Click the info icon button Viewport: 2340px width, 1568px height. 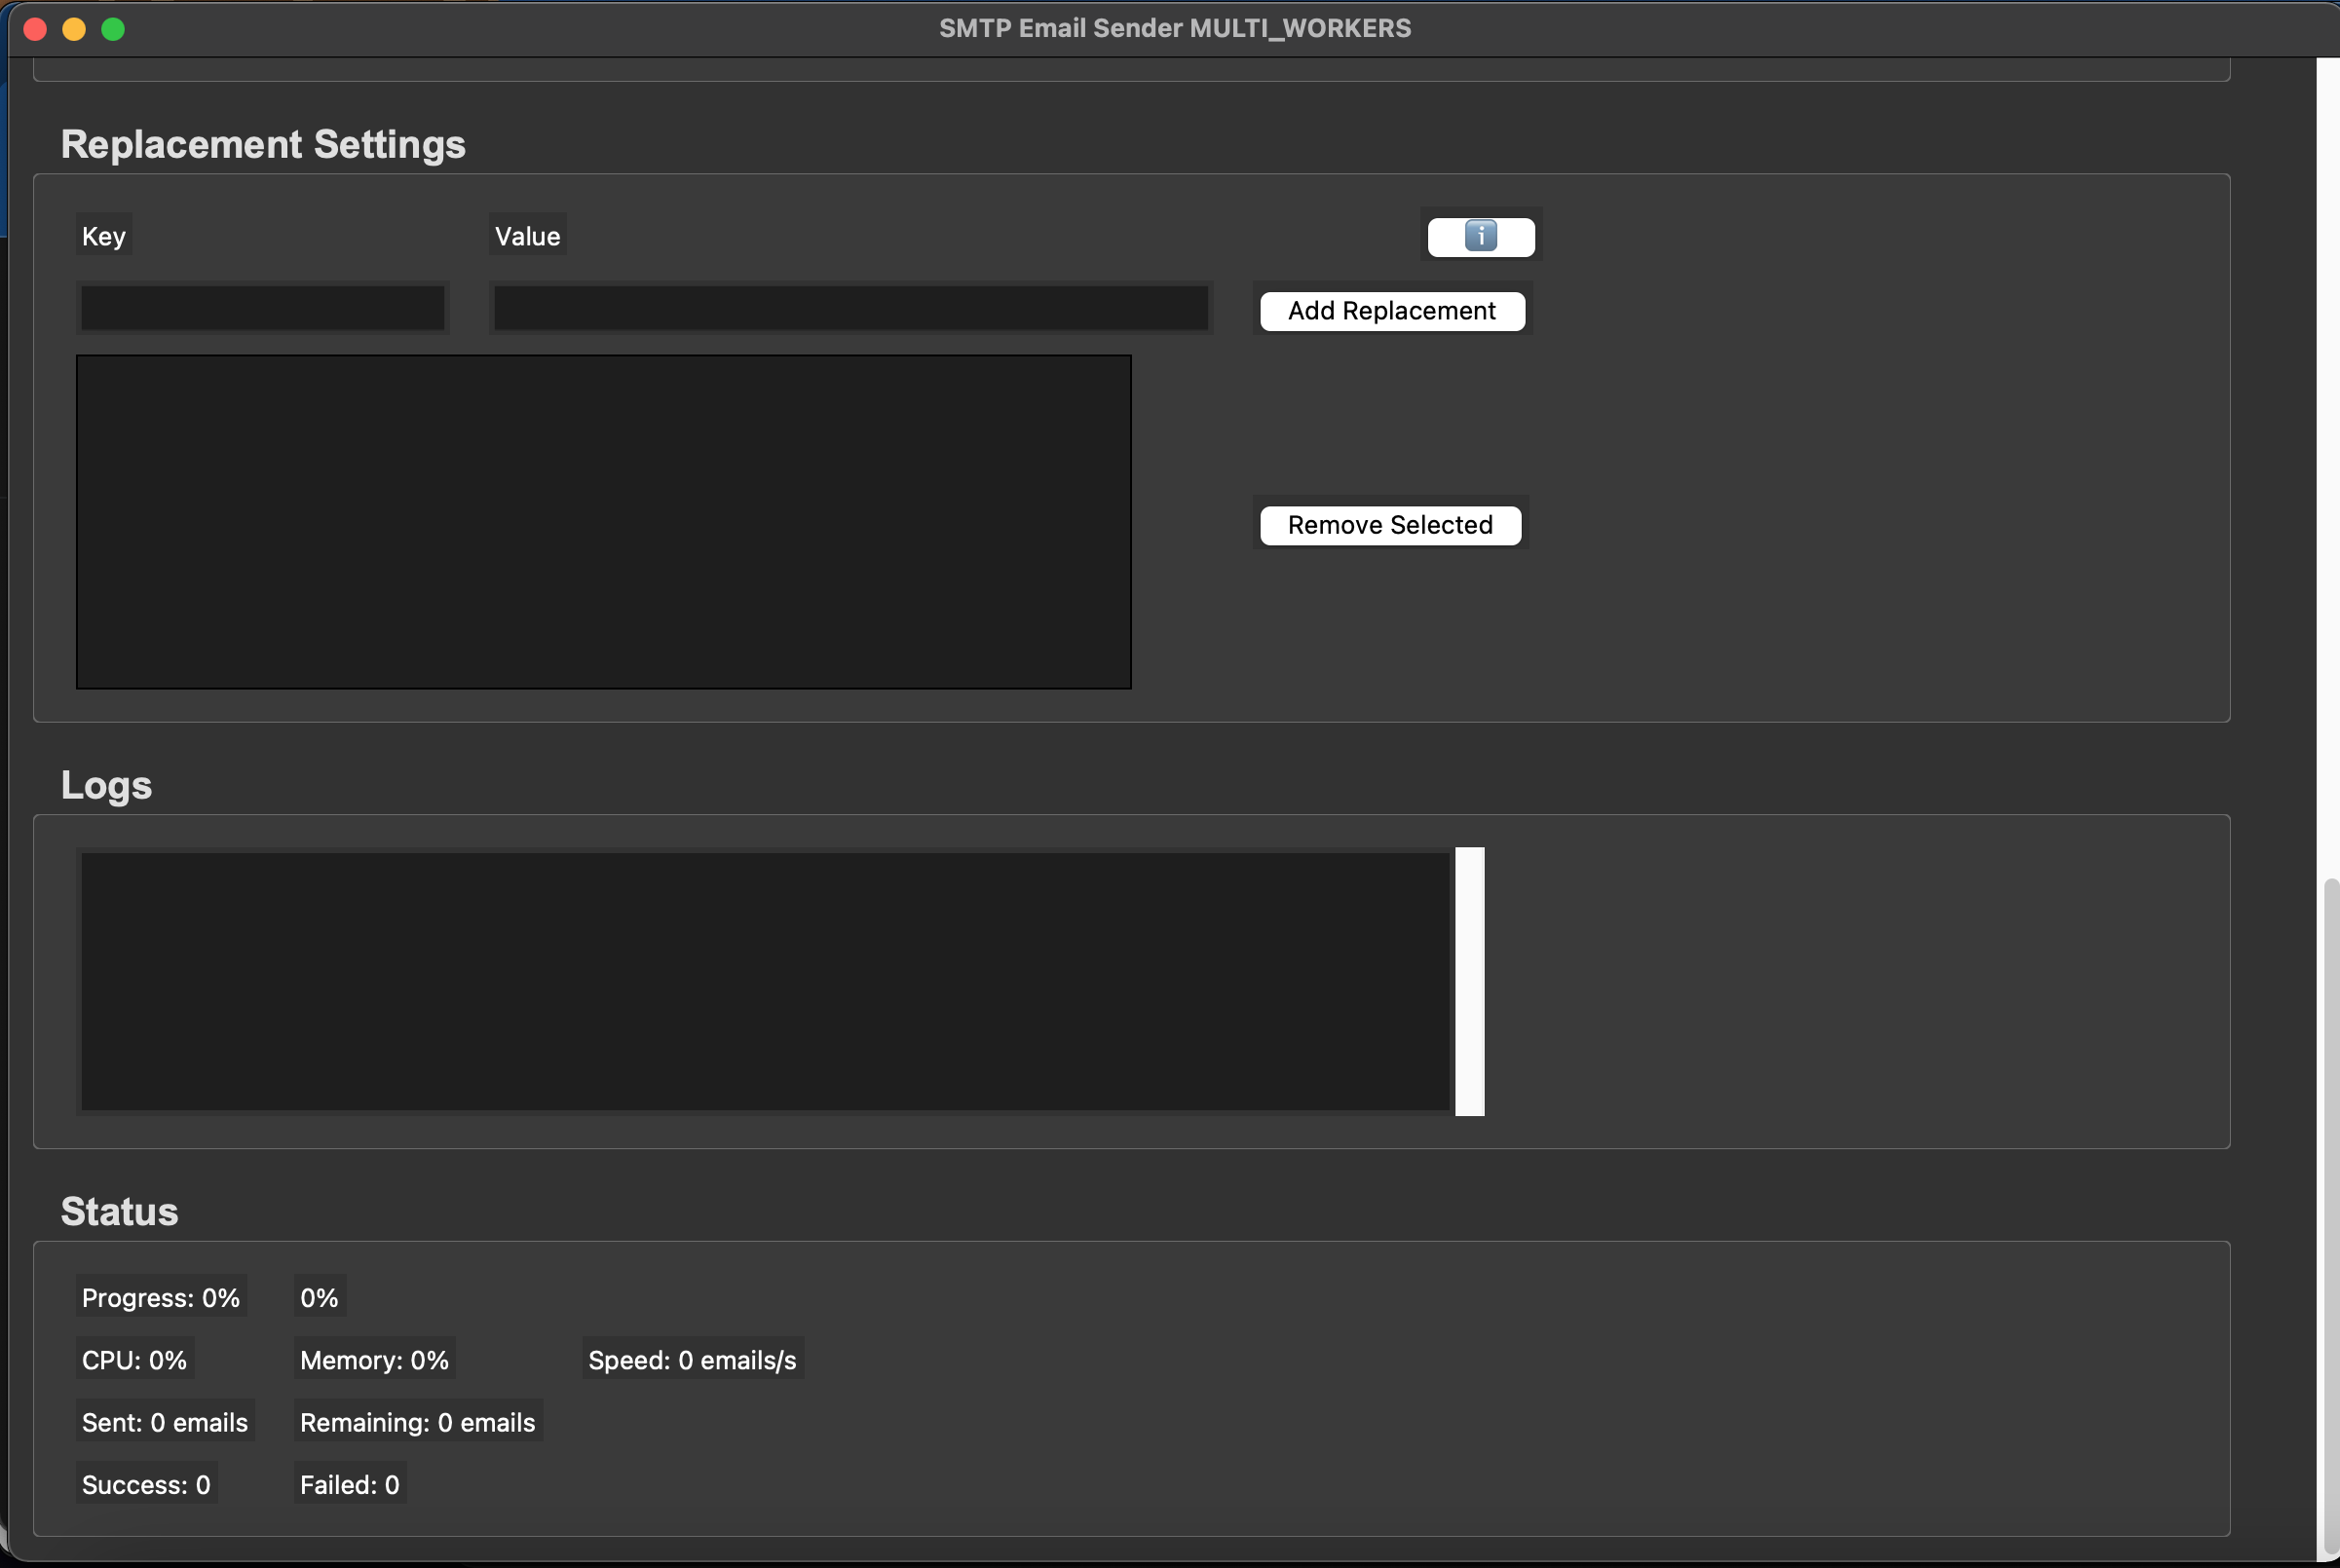pyautogui.click(x=1480, y=237)
